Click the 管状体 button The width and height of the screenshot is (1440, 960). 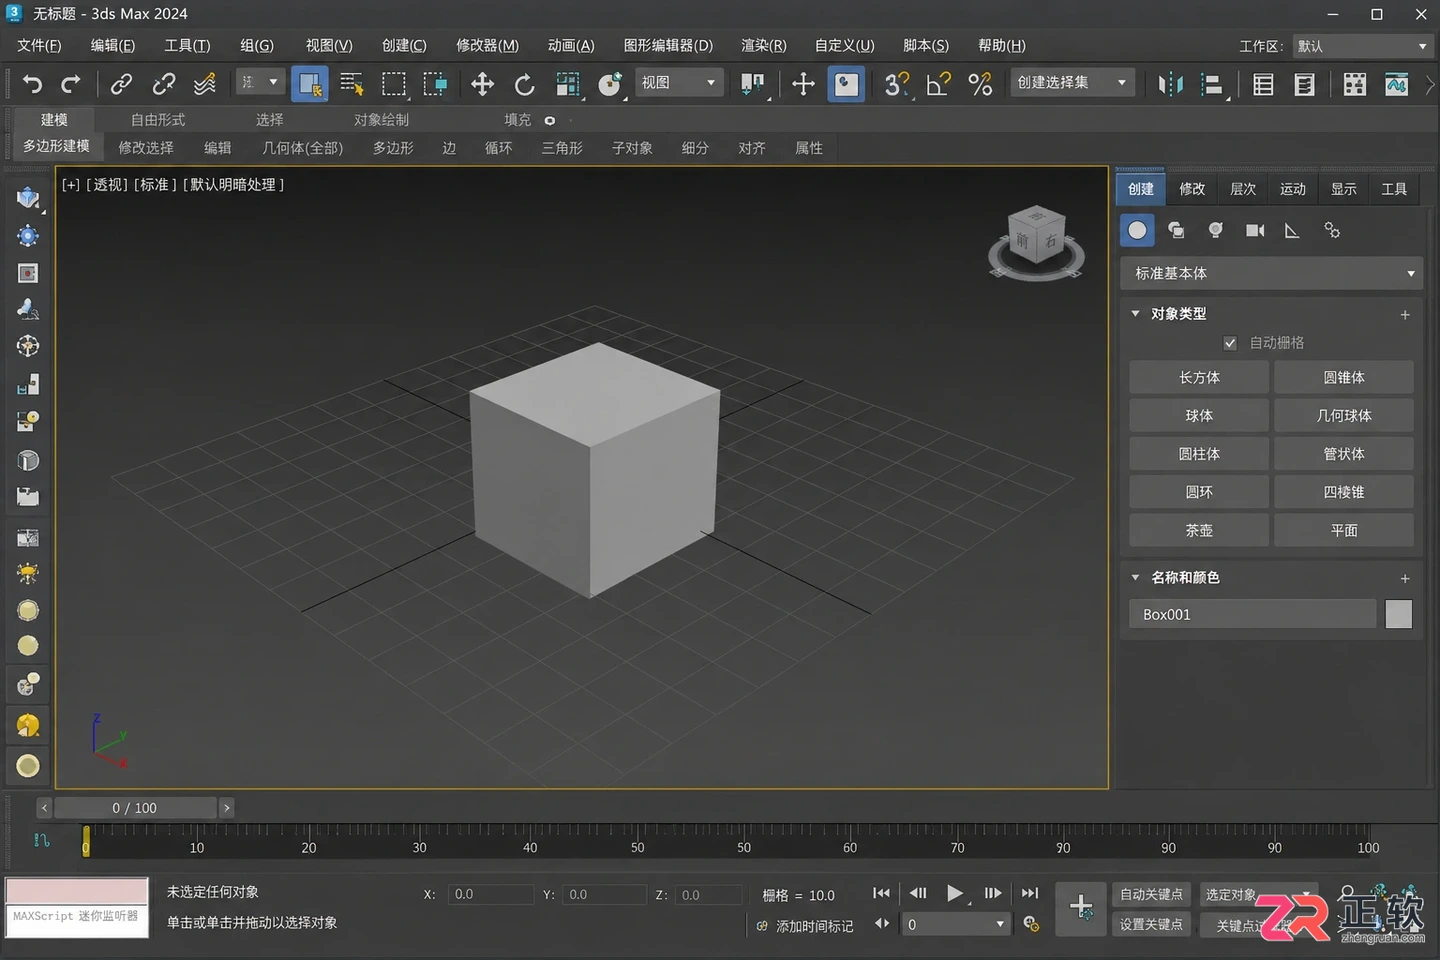pyautogui.click(x=1344, y=453)
